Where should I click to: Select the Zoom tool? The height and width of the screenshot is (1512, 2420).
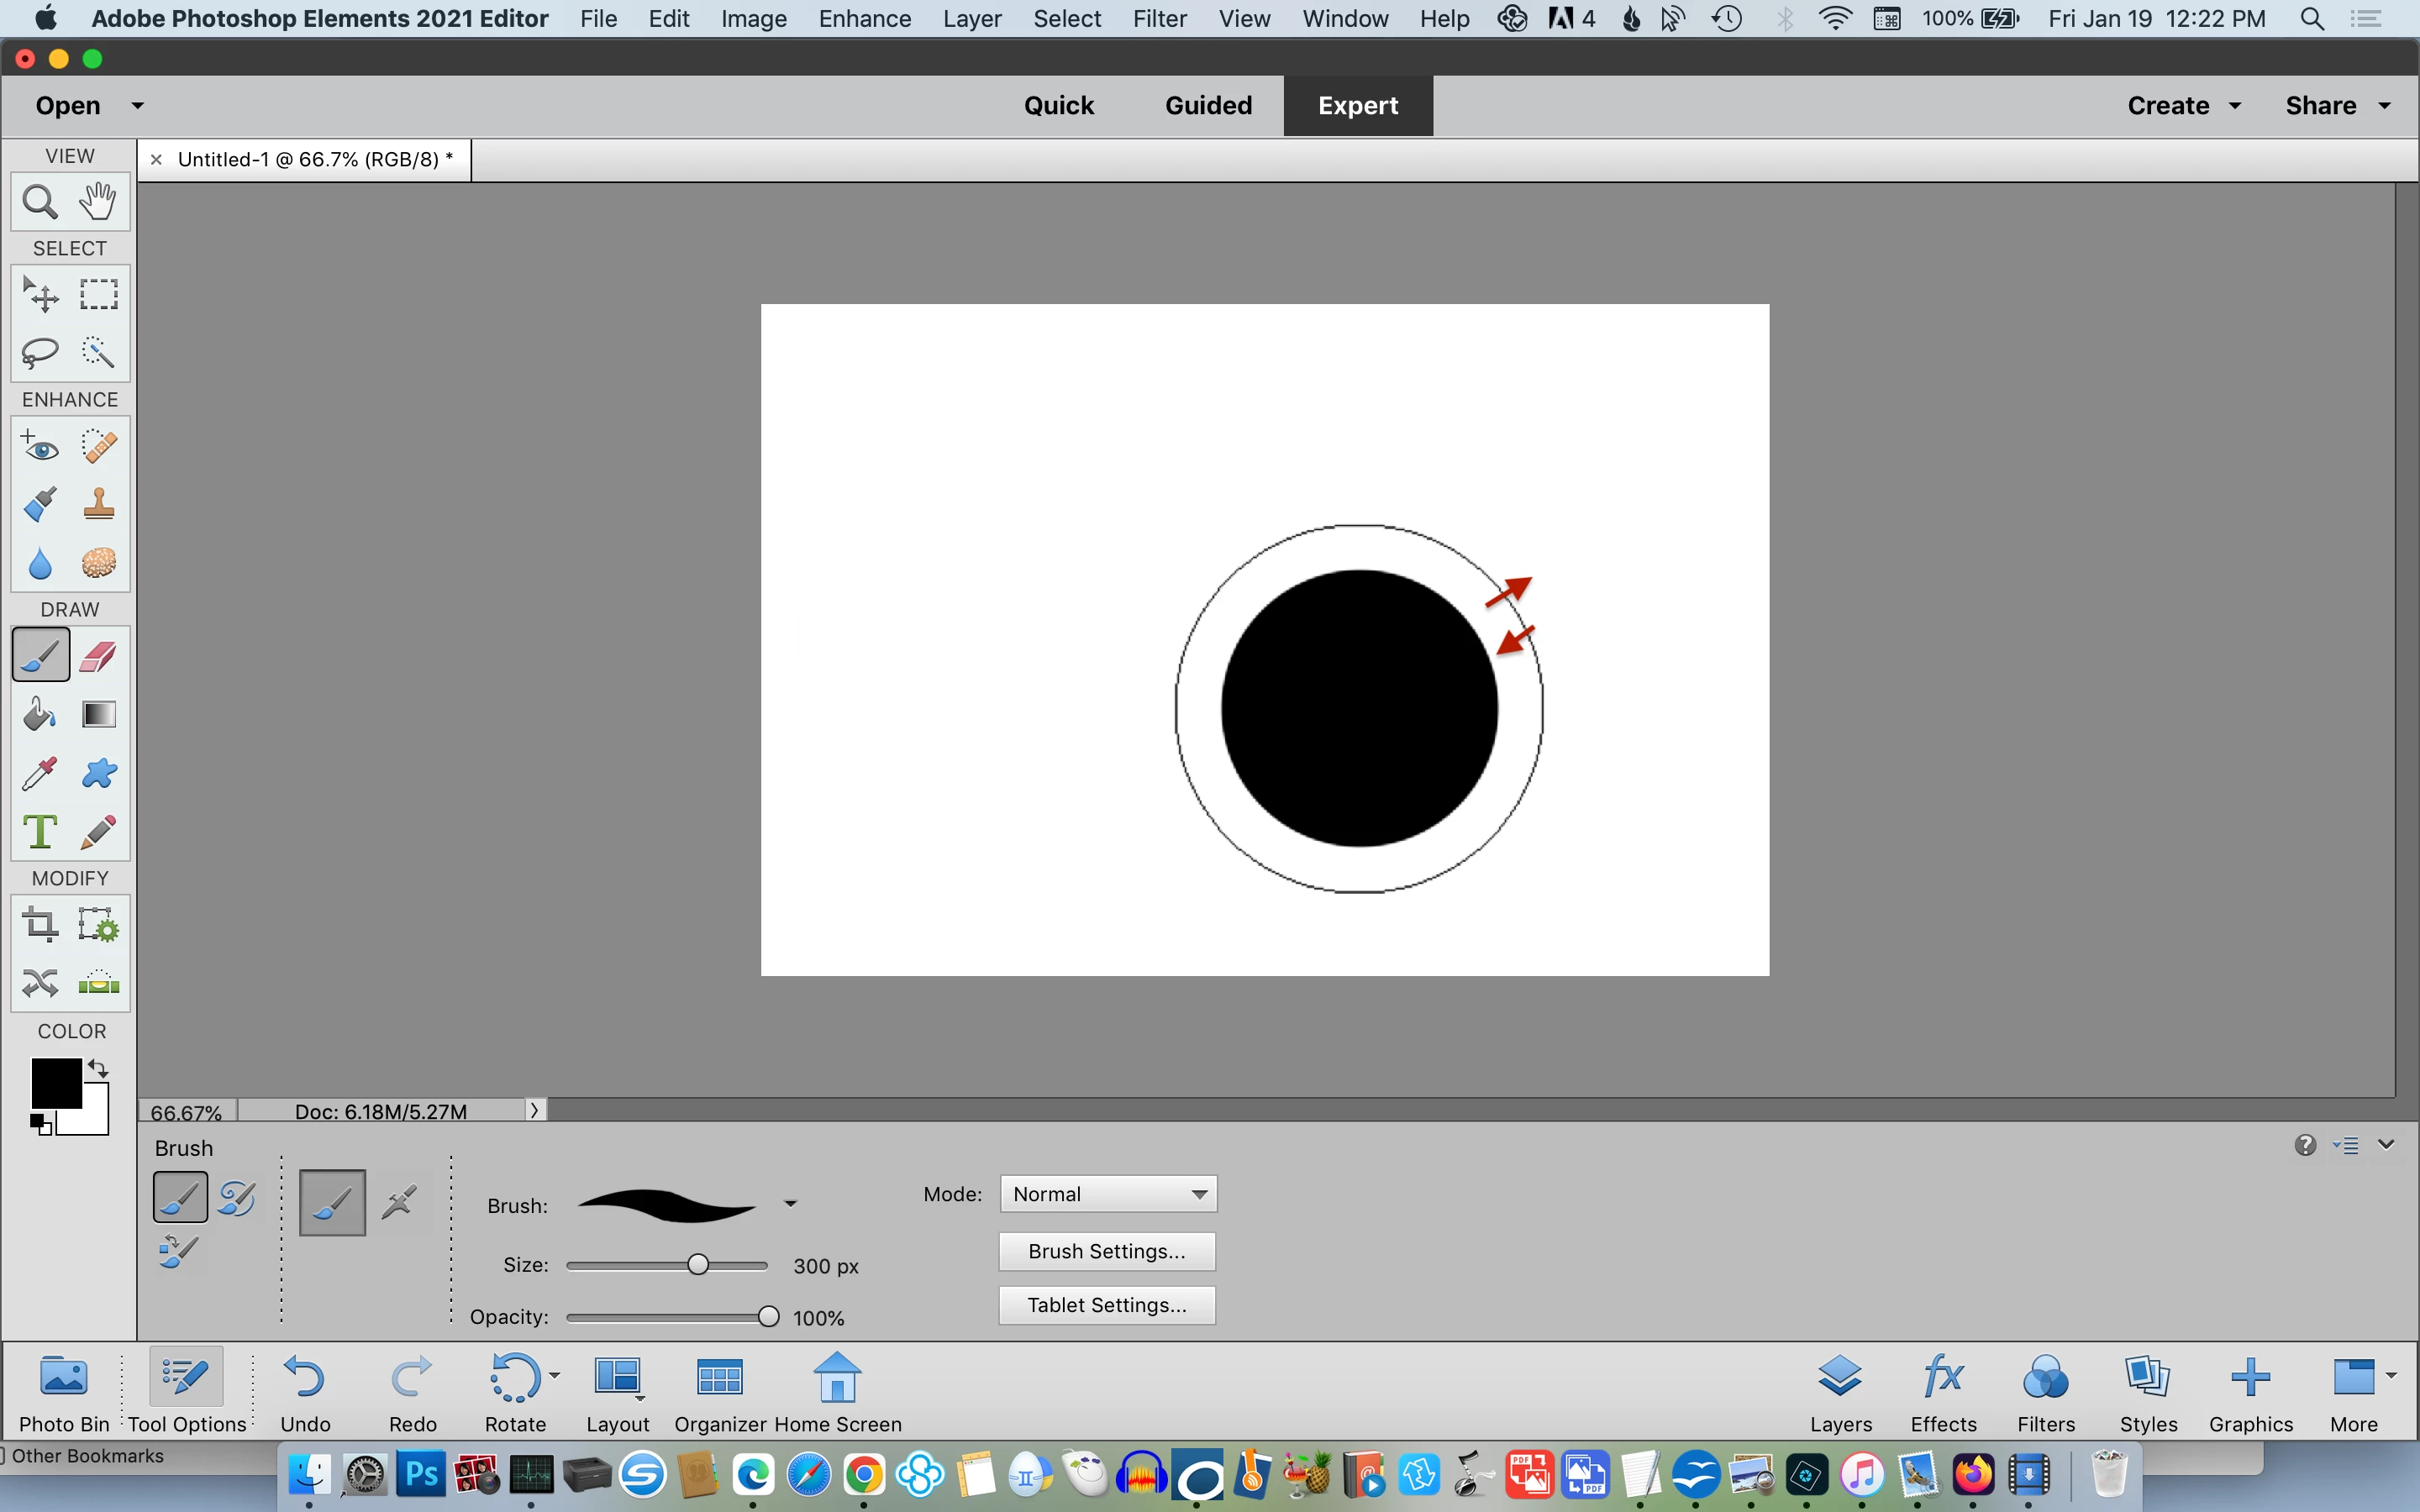[x=40, y=202]
